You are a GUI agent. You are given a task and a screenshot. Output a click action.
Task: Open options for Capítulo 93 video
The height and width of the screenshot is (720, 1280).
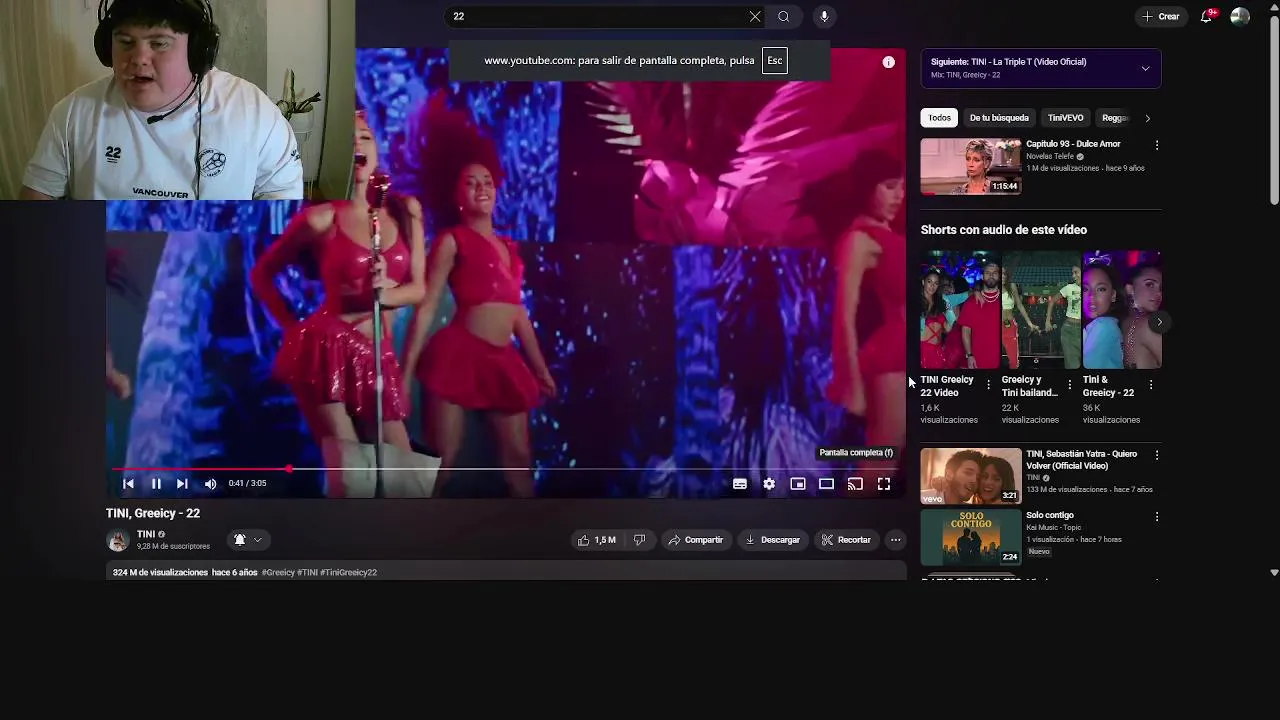click(1157, 145)
